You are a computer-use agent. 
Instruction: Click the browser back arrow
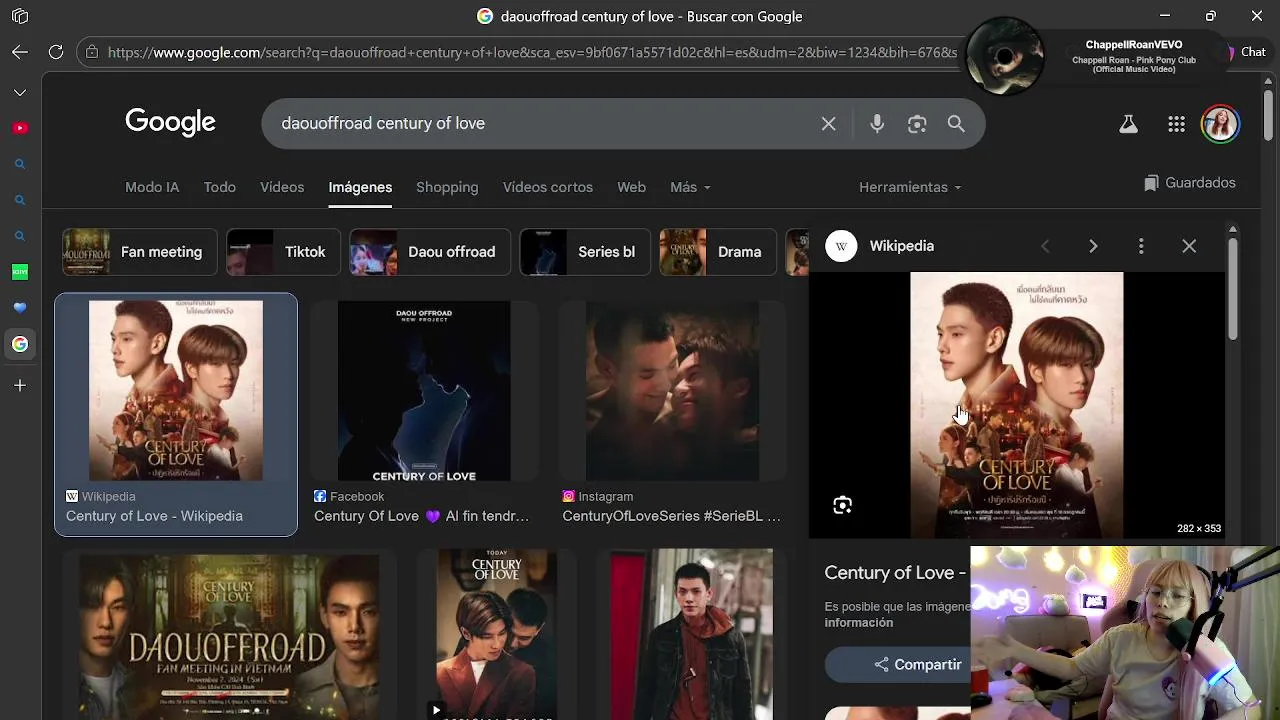click(20, 52)
